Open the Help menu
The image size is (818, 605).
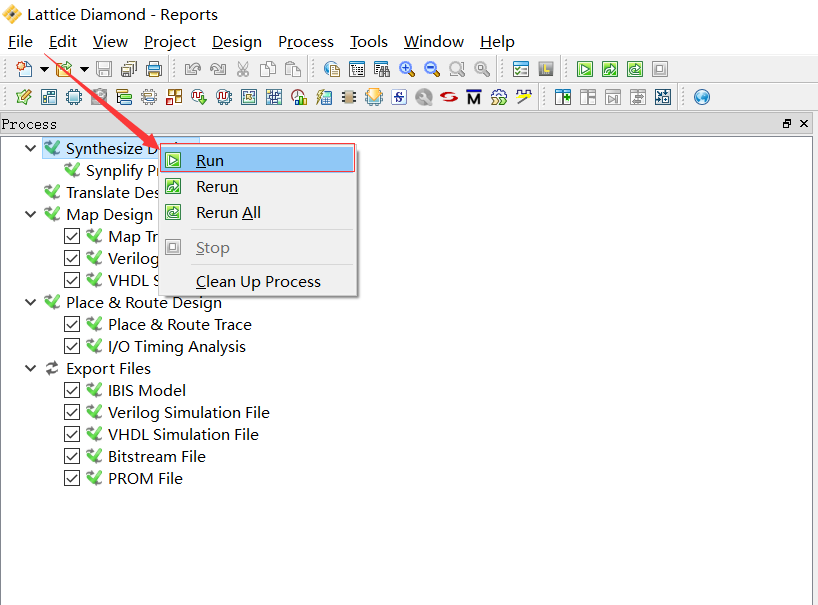pos(497,42)
